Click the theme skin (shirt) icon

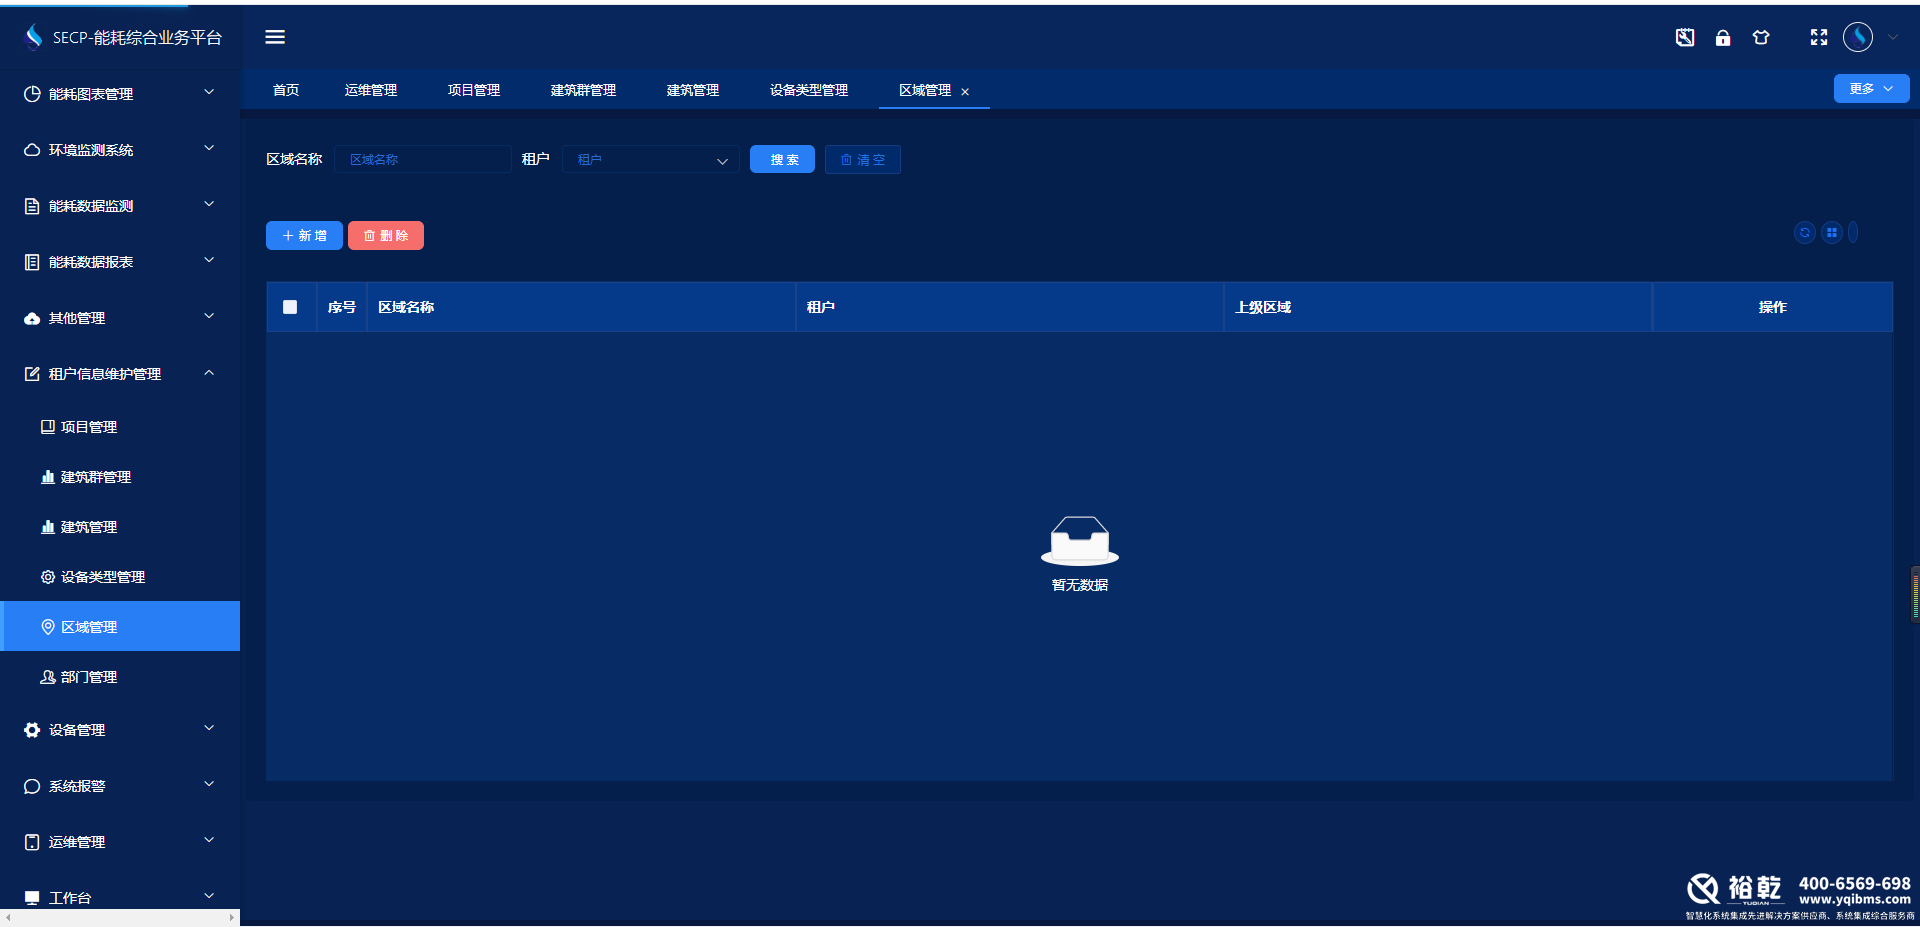click(1761, 37)
